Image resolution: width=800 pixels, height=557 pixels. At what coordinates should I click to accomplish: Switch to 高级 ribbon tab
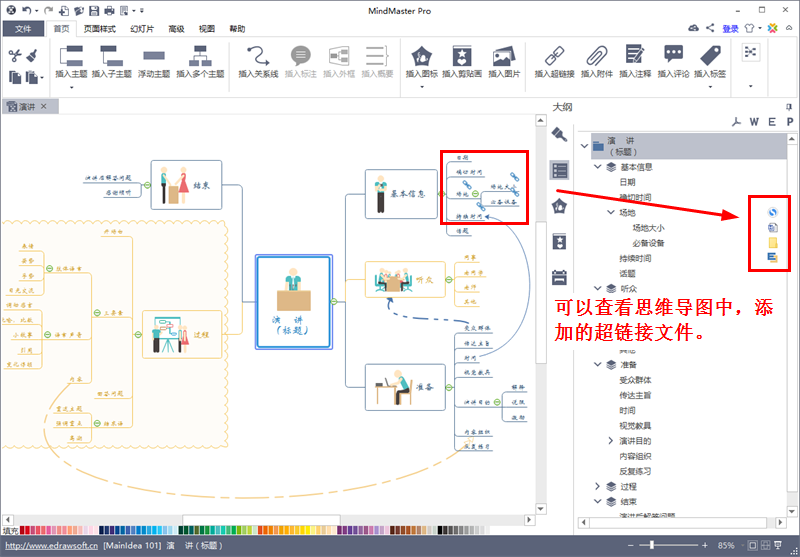coord(177,29)
